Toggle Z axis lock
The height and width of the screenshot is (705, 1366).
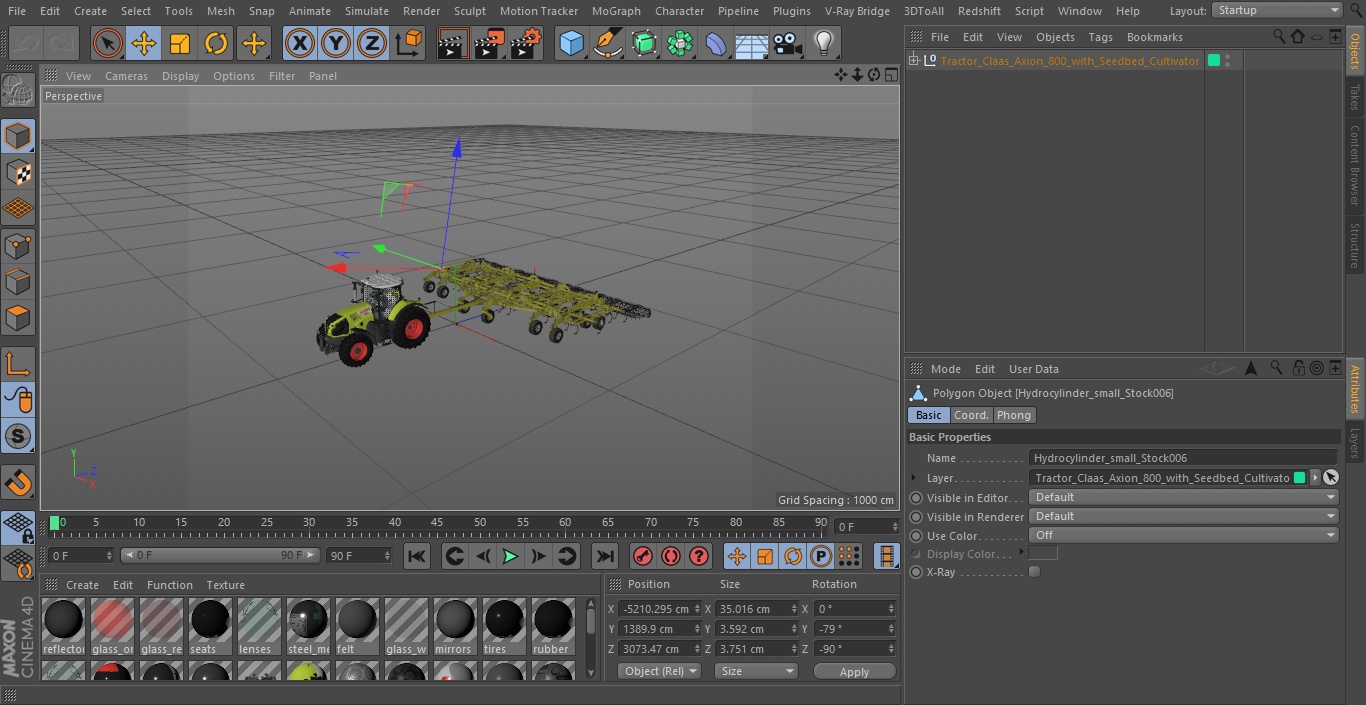(x=372, y=43)
